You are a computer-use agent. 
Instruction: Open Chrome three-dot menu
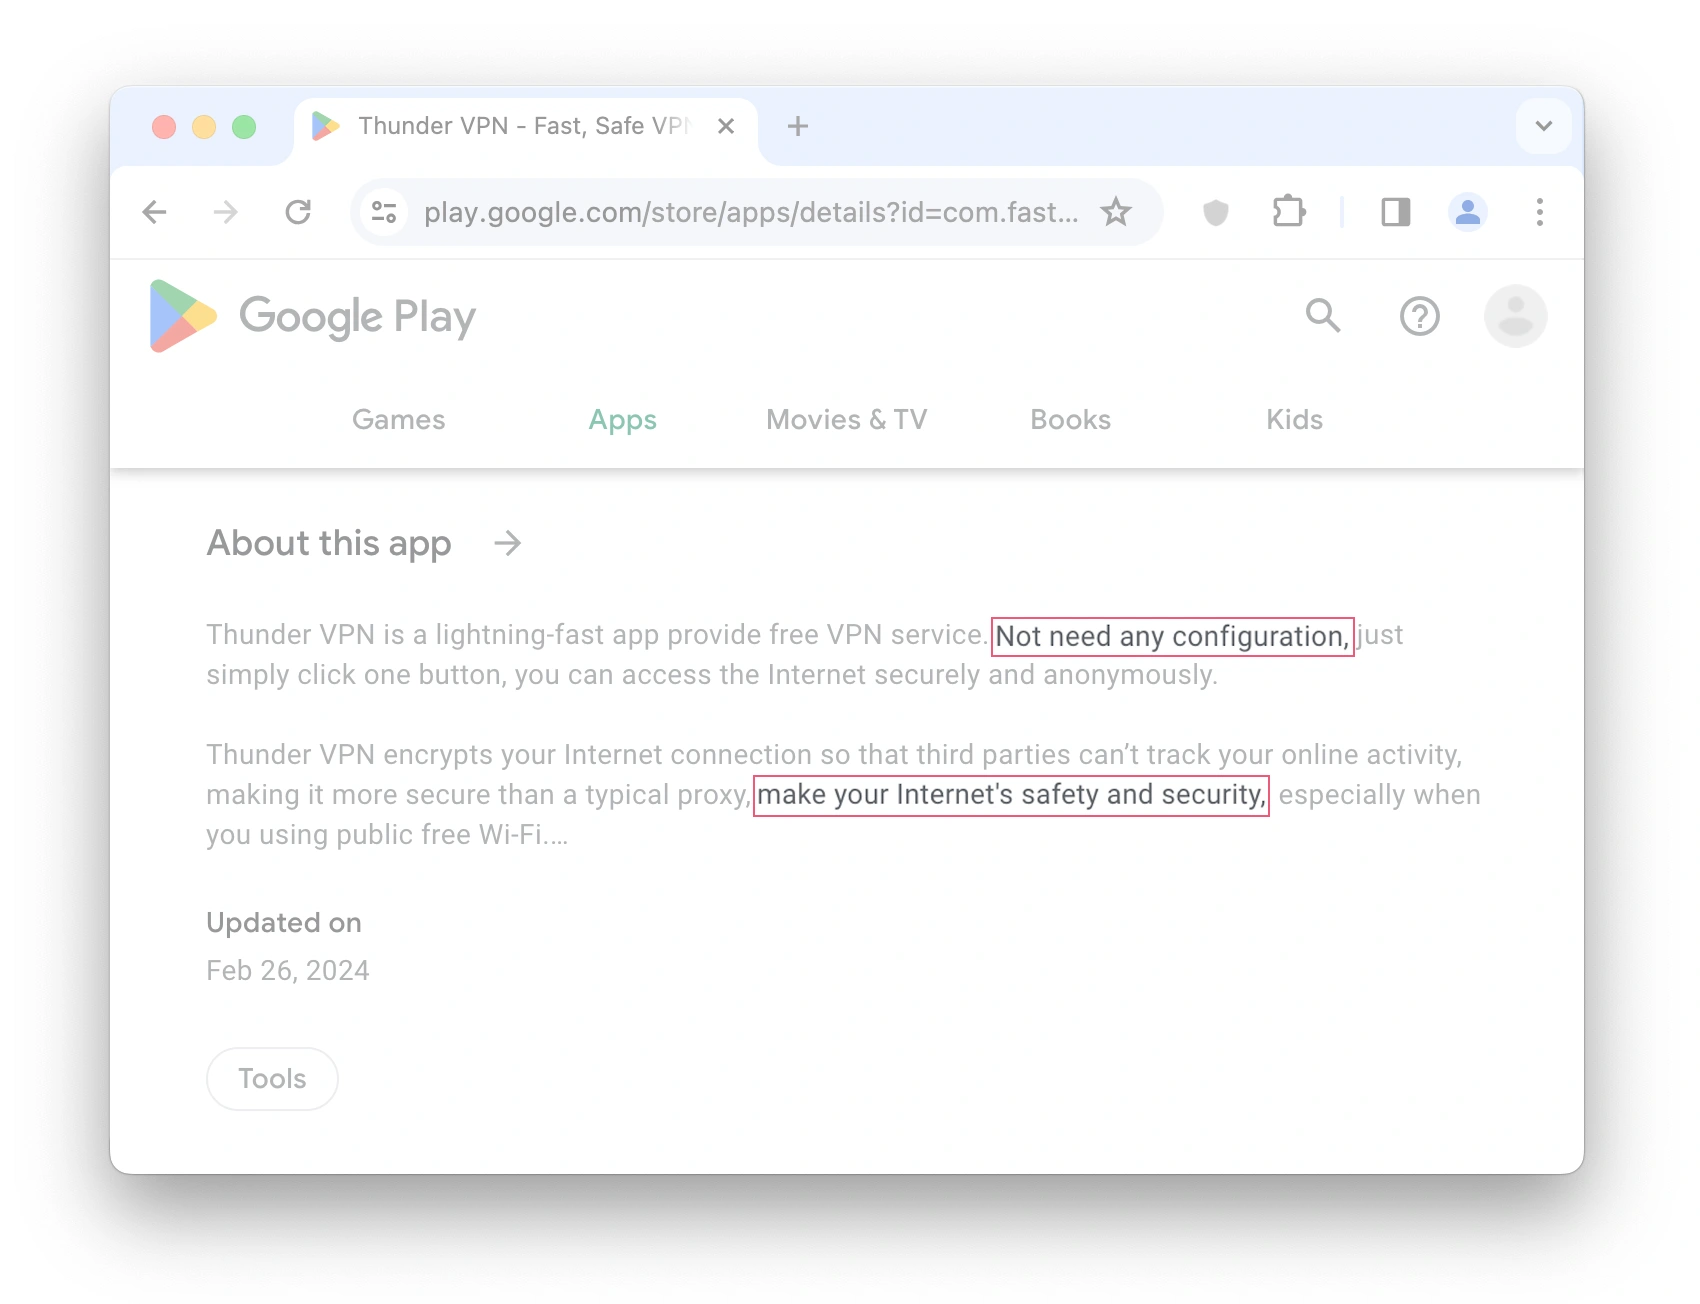[1540, 212]
